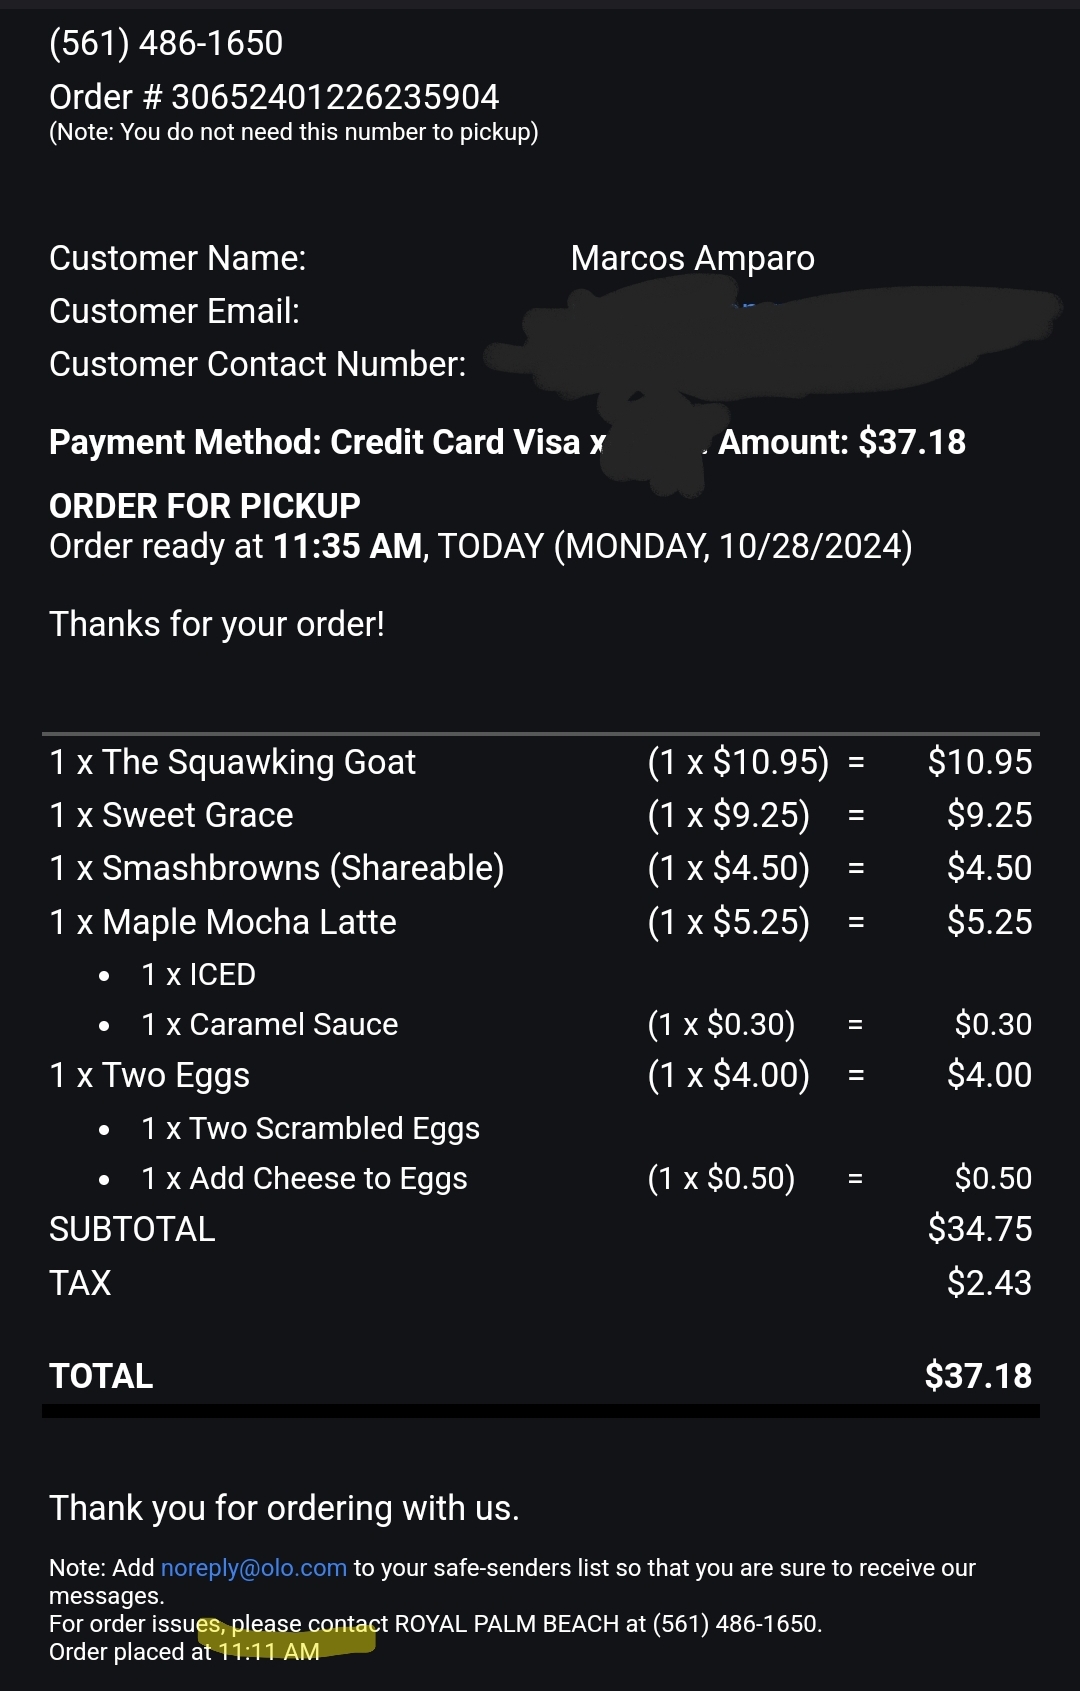Tap the phone number at the top

point(166,43)
